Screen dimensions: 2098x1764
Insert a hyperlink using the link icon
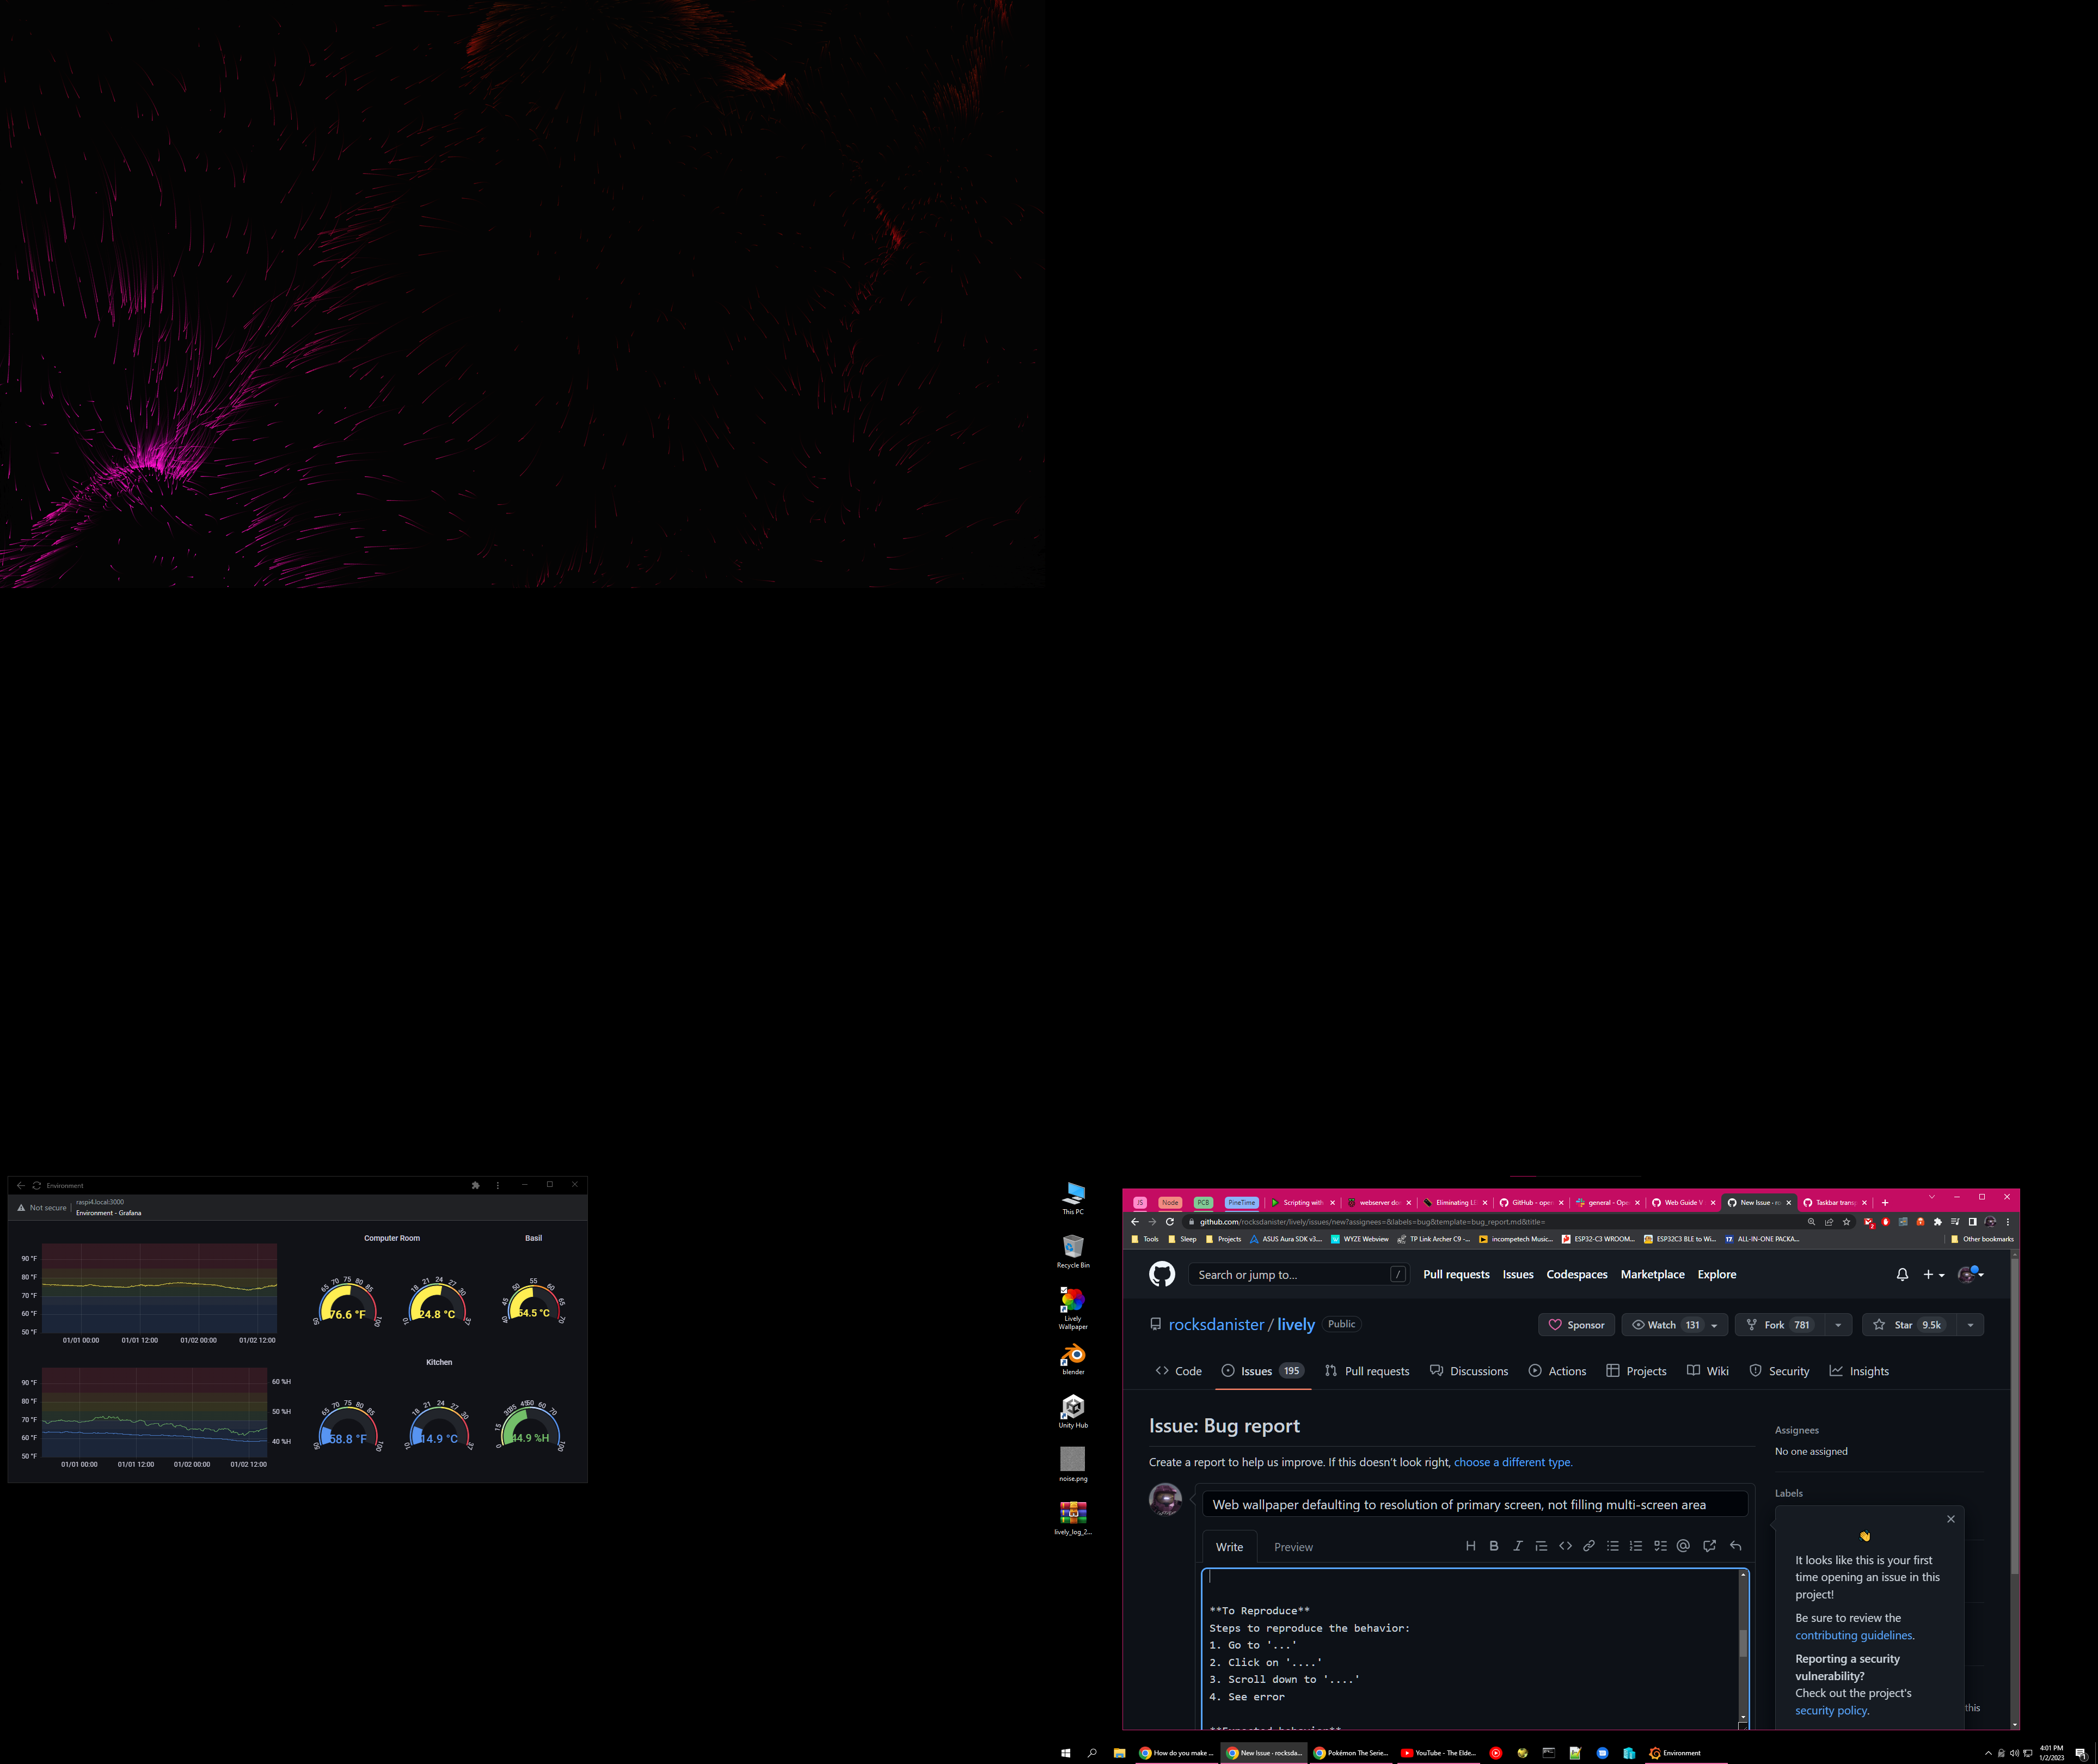[x=1589, y=1546]
